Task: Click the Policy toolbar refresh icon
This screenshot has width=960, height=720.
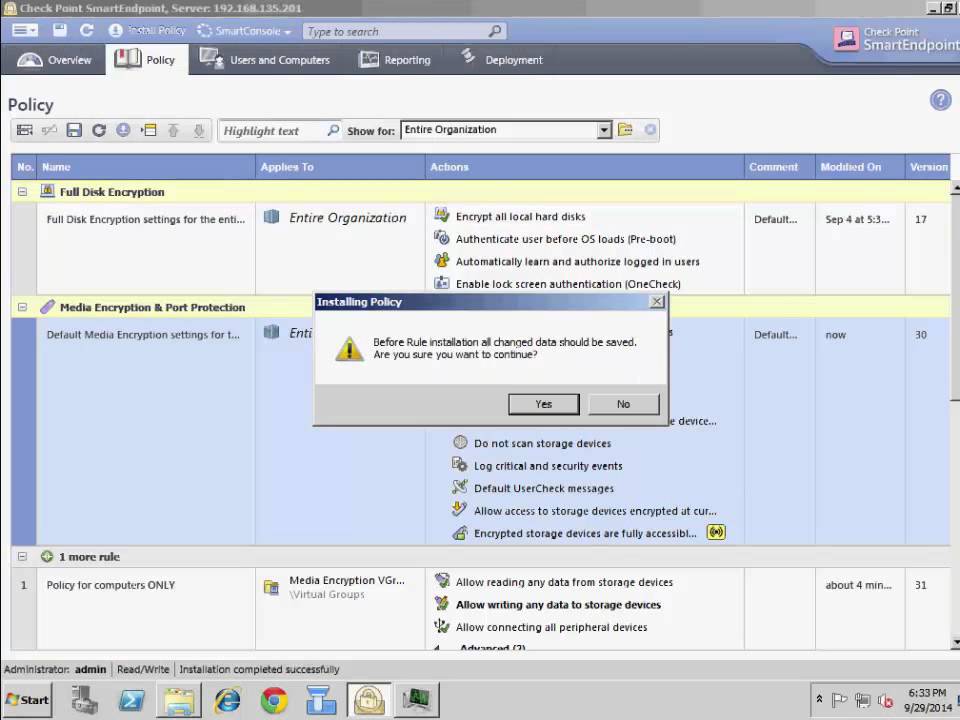Action: (x=99, y=130)
